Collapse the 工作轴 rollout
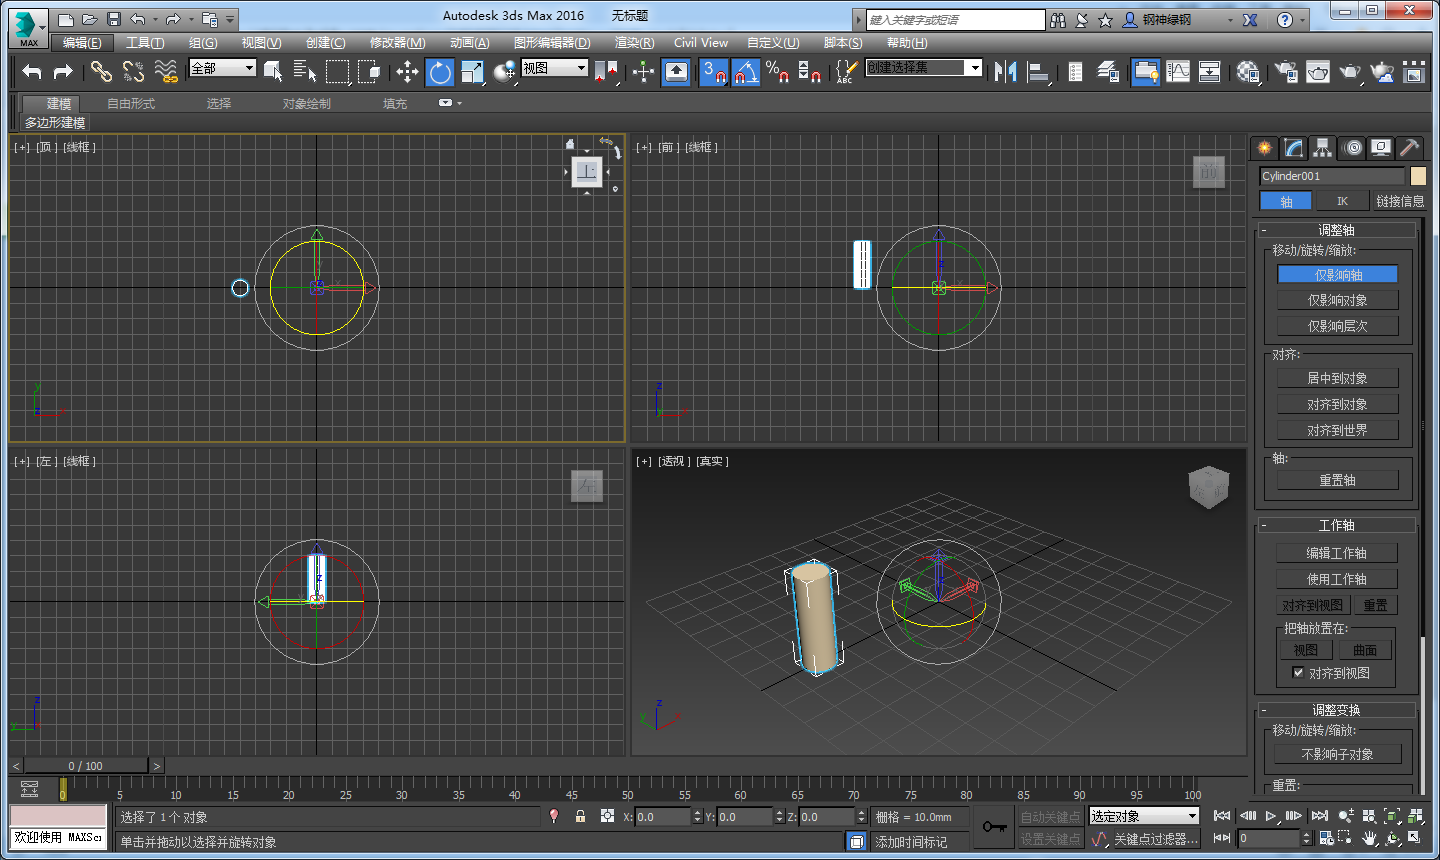Viewport: 1440px width, 860px height. tap(1336, 525)
